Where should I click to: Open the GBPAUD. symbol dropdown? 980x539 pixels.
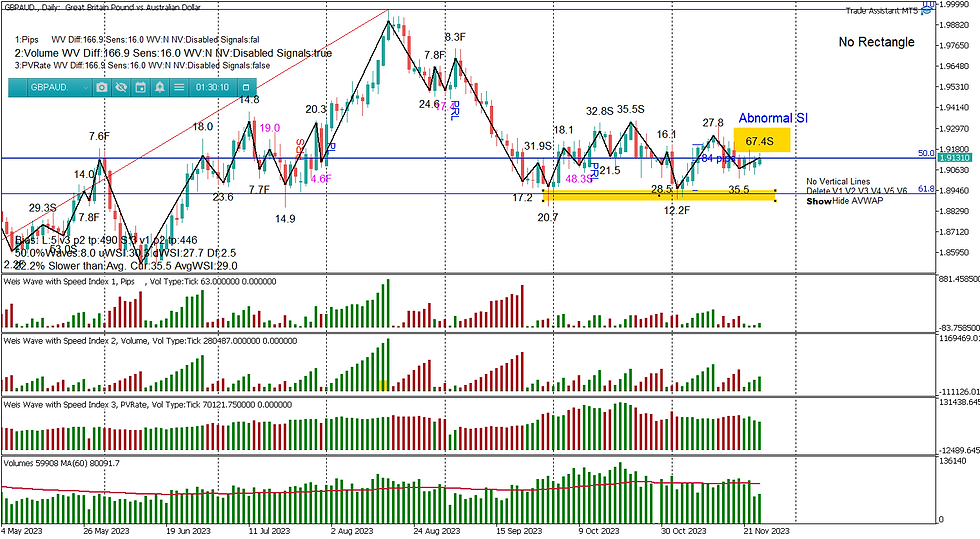[57, 88]
